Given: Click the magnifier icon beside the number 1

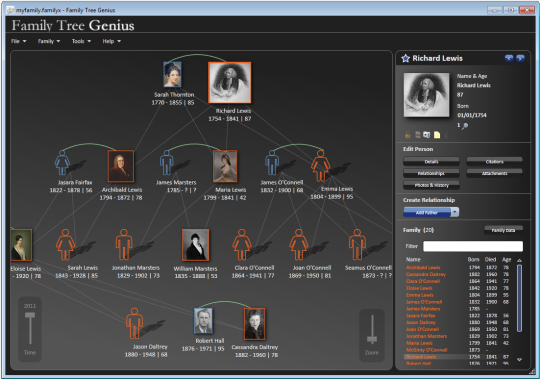Looking at the screenshot, I should click(x=465, y=126).
